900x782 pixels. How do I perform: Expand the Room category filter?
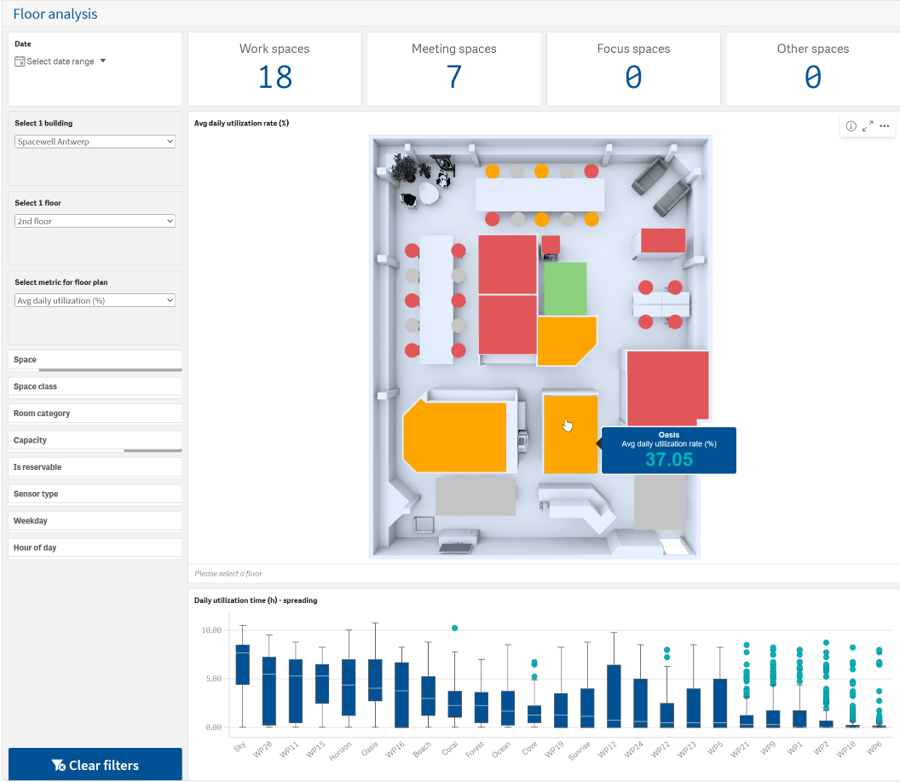pos(95,413)
